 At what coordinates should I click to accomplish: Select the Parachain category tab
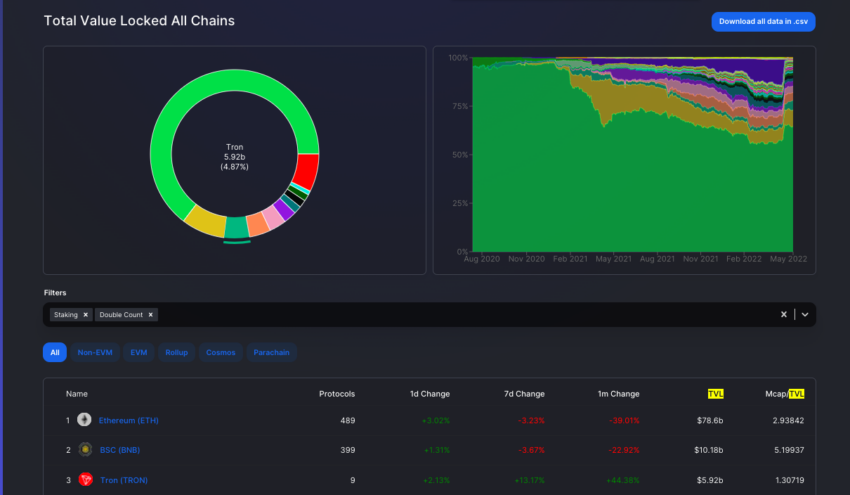click(271, 353)
